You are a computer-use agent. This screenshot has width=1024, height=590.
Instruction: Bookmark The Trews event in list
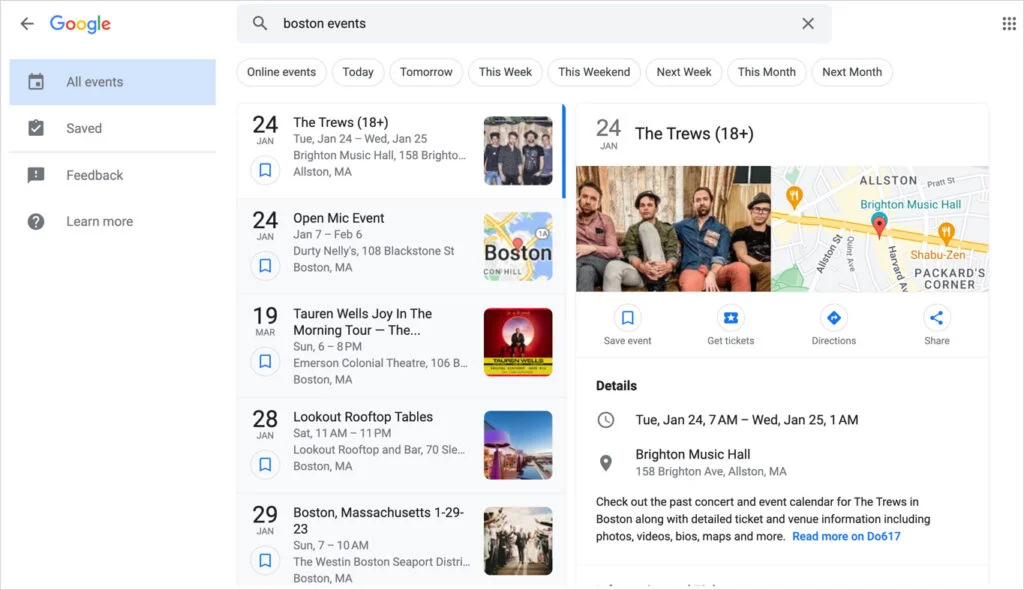click(x=265, y=171)
